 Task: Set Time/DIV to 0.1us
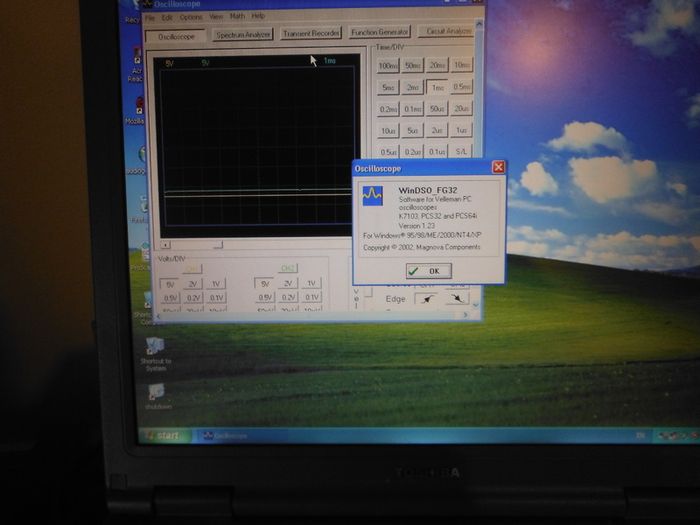pyautogui.click(x=437, y=151)
